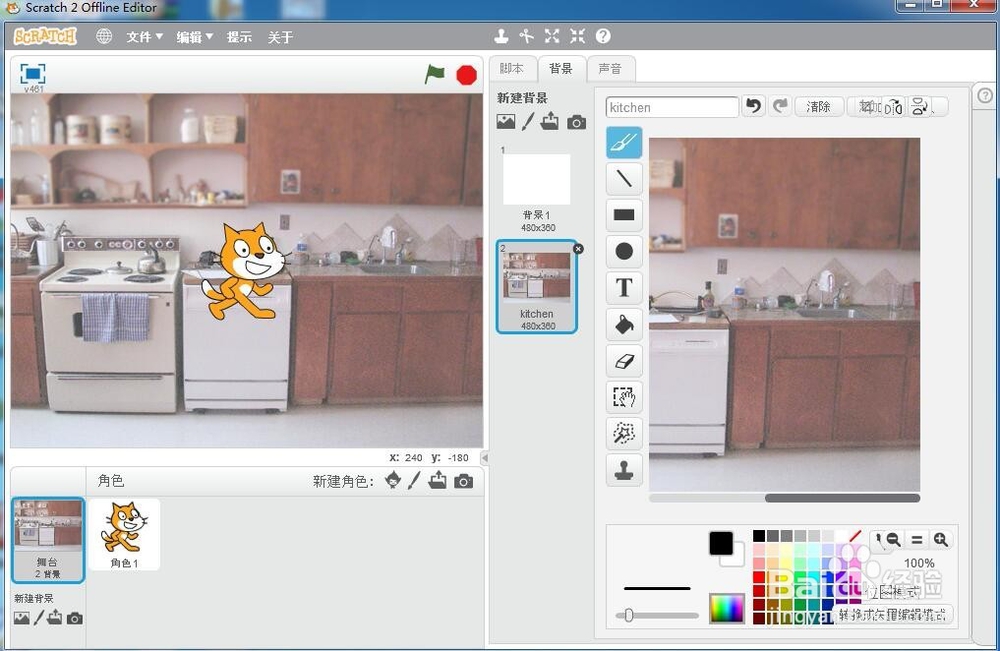Switch to the 声音 sounds tab
This screenshot has width=1000, height=651.
click(610, 68)
